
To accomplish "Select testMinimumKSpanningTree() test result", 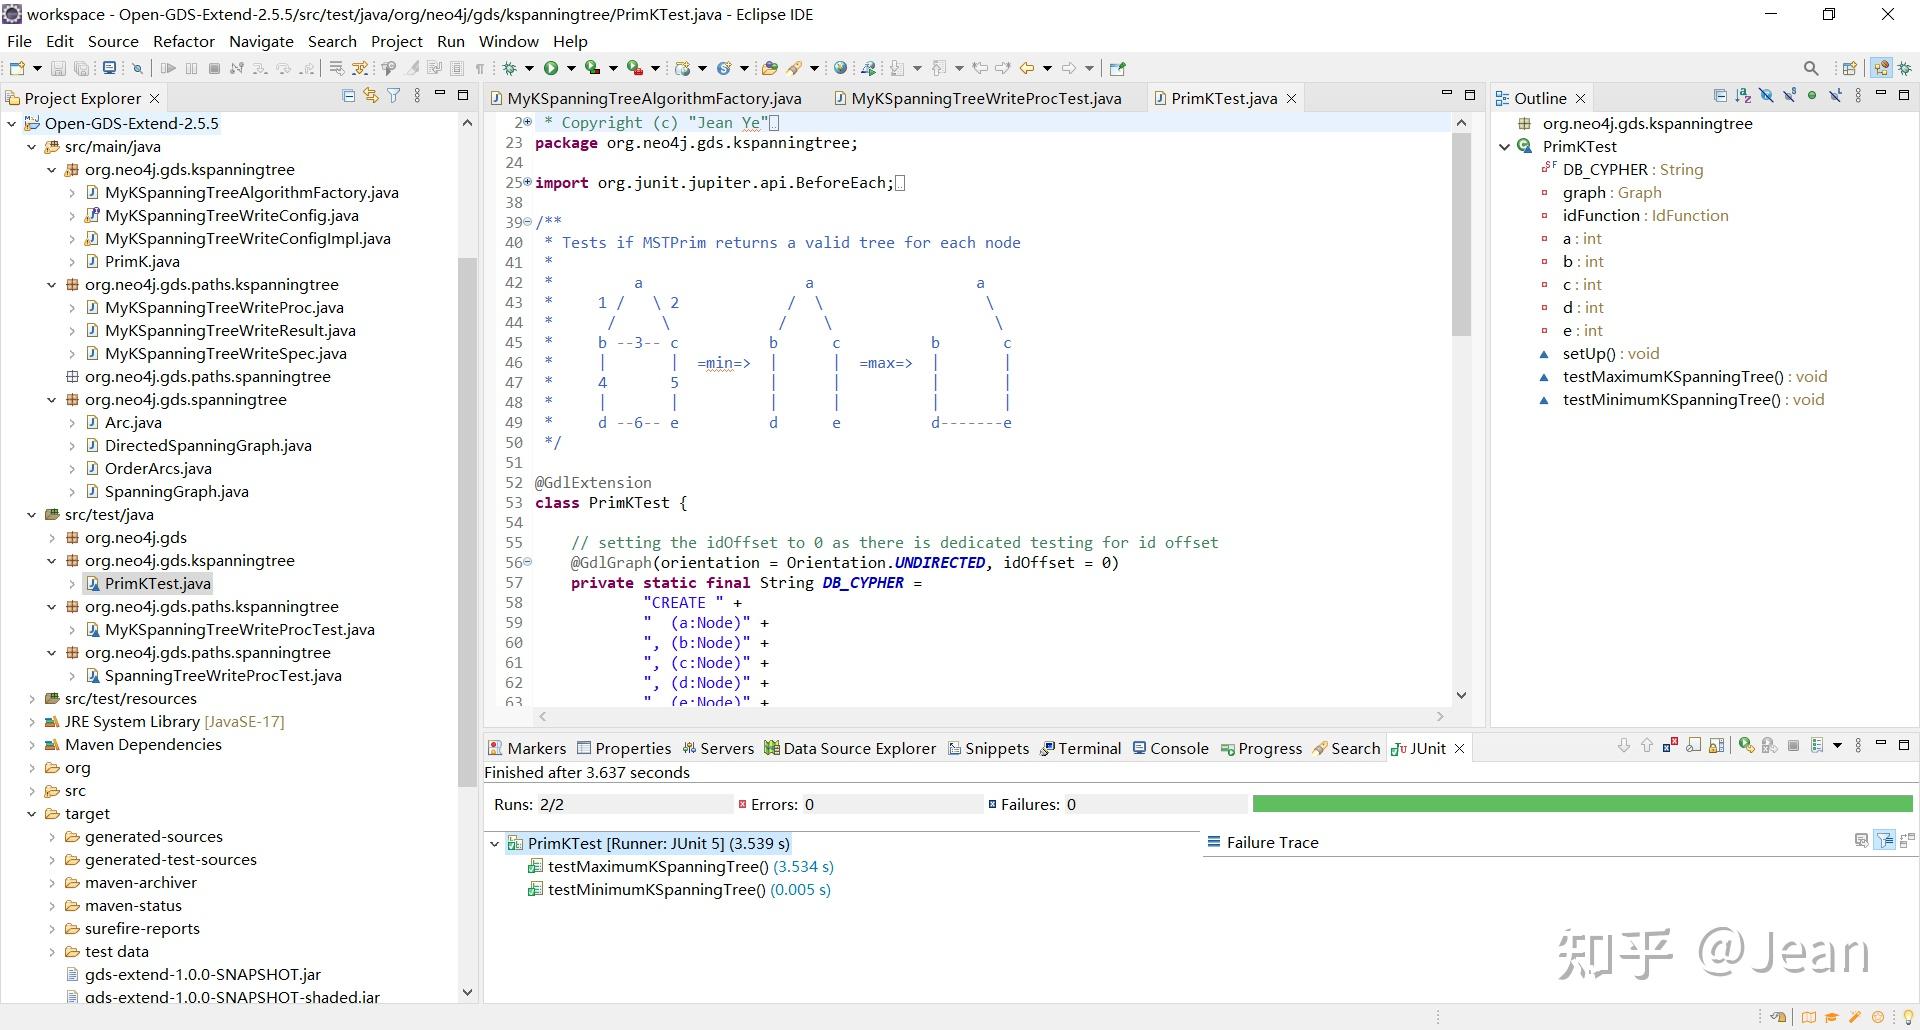I will [656, 890].
